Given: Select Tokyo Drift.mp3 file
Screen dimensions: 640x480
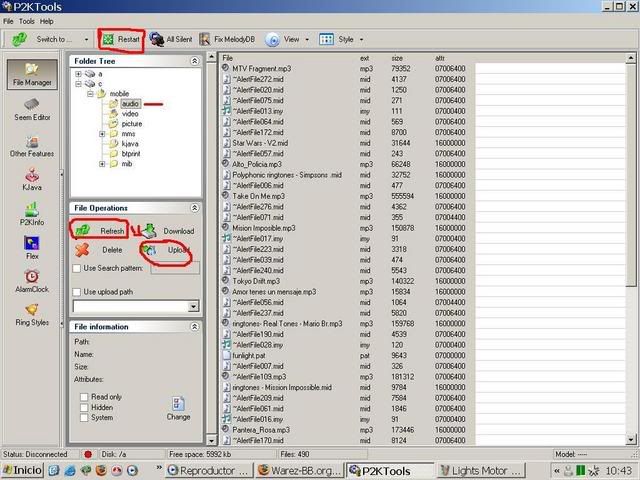Looking at the screenshot, I should click(x=256, y=281).
